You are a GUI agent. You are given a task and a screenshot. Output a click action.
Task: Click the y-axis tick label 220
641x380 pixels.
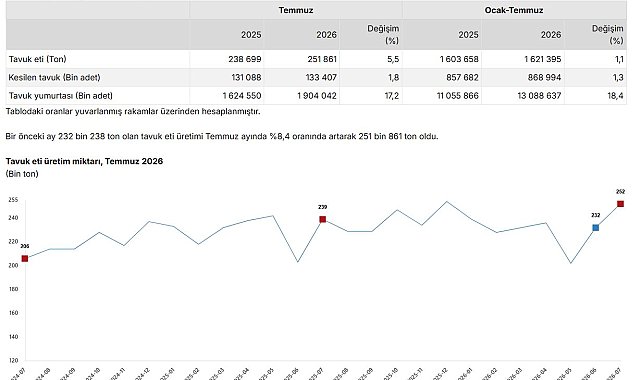tap(13, 241)
